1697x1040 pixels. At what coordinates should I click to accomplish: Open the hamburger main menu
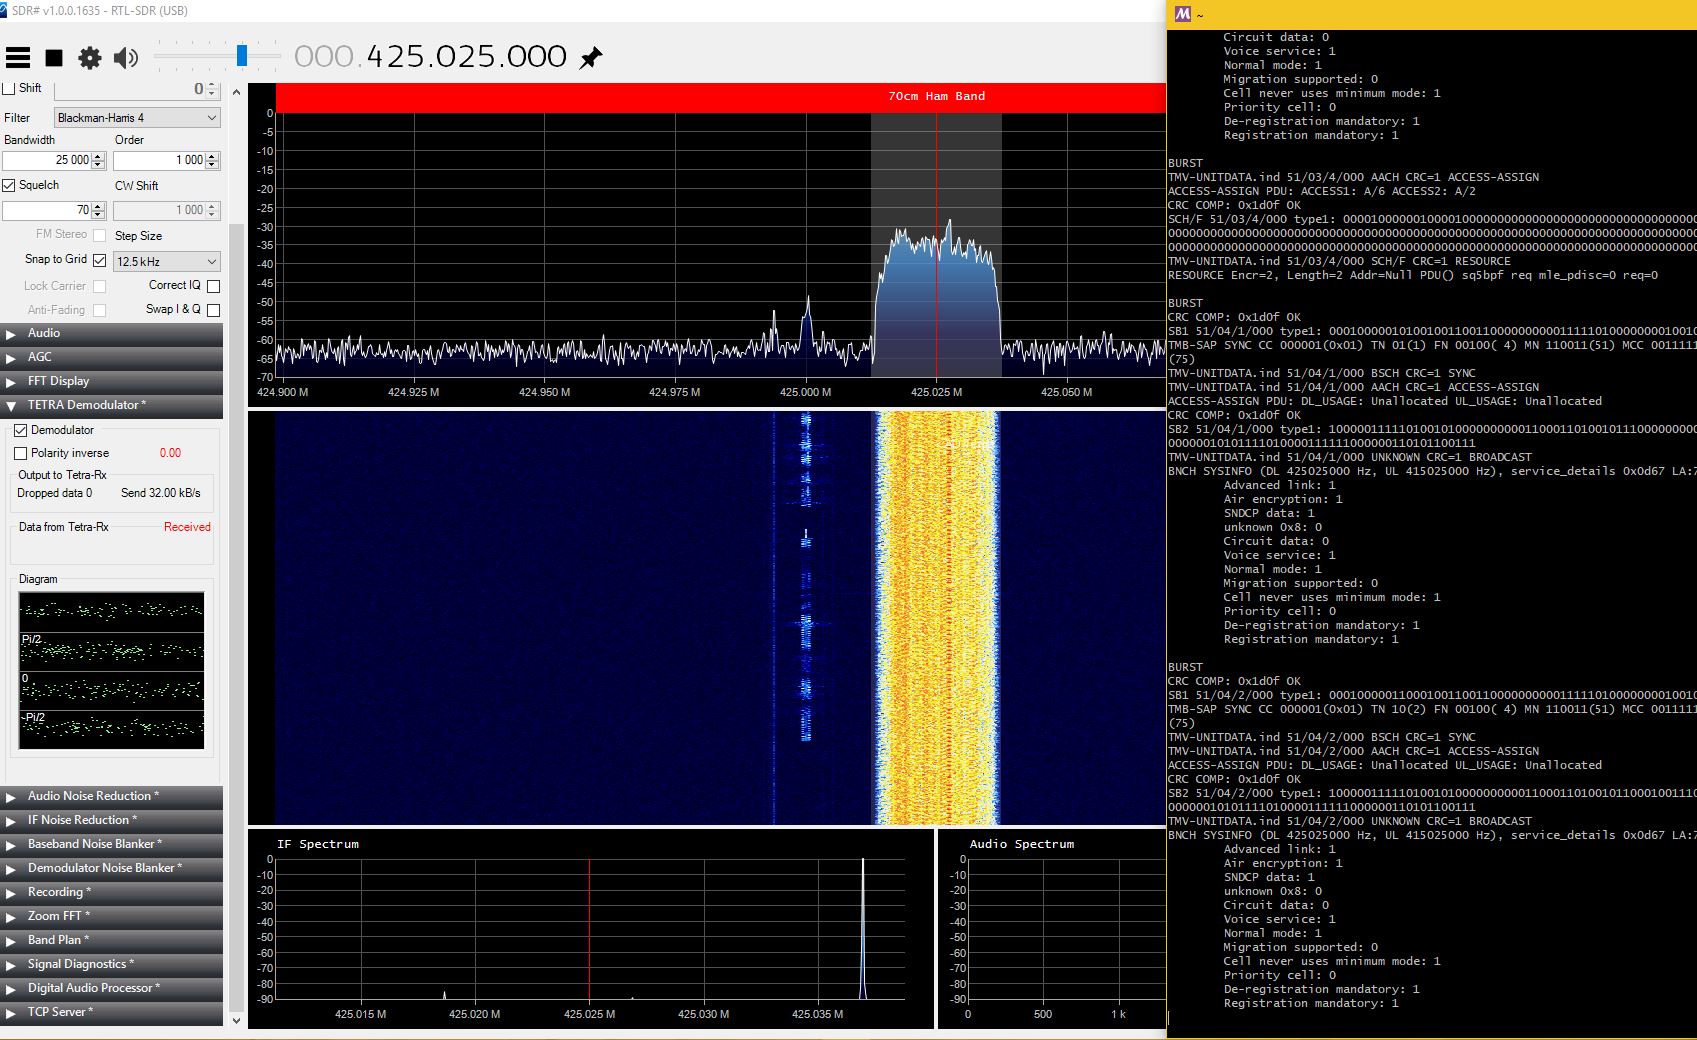(18, 58)
